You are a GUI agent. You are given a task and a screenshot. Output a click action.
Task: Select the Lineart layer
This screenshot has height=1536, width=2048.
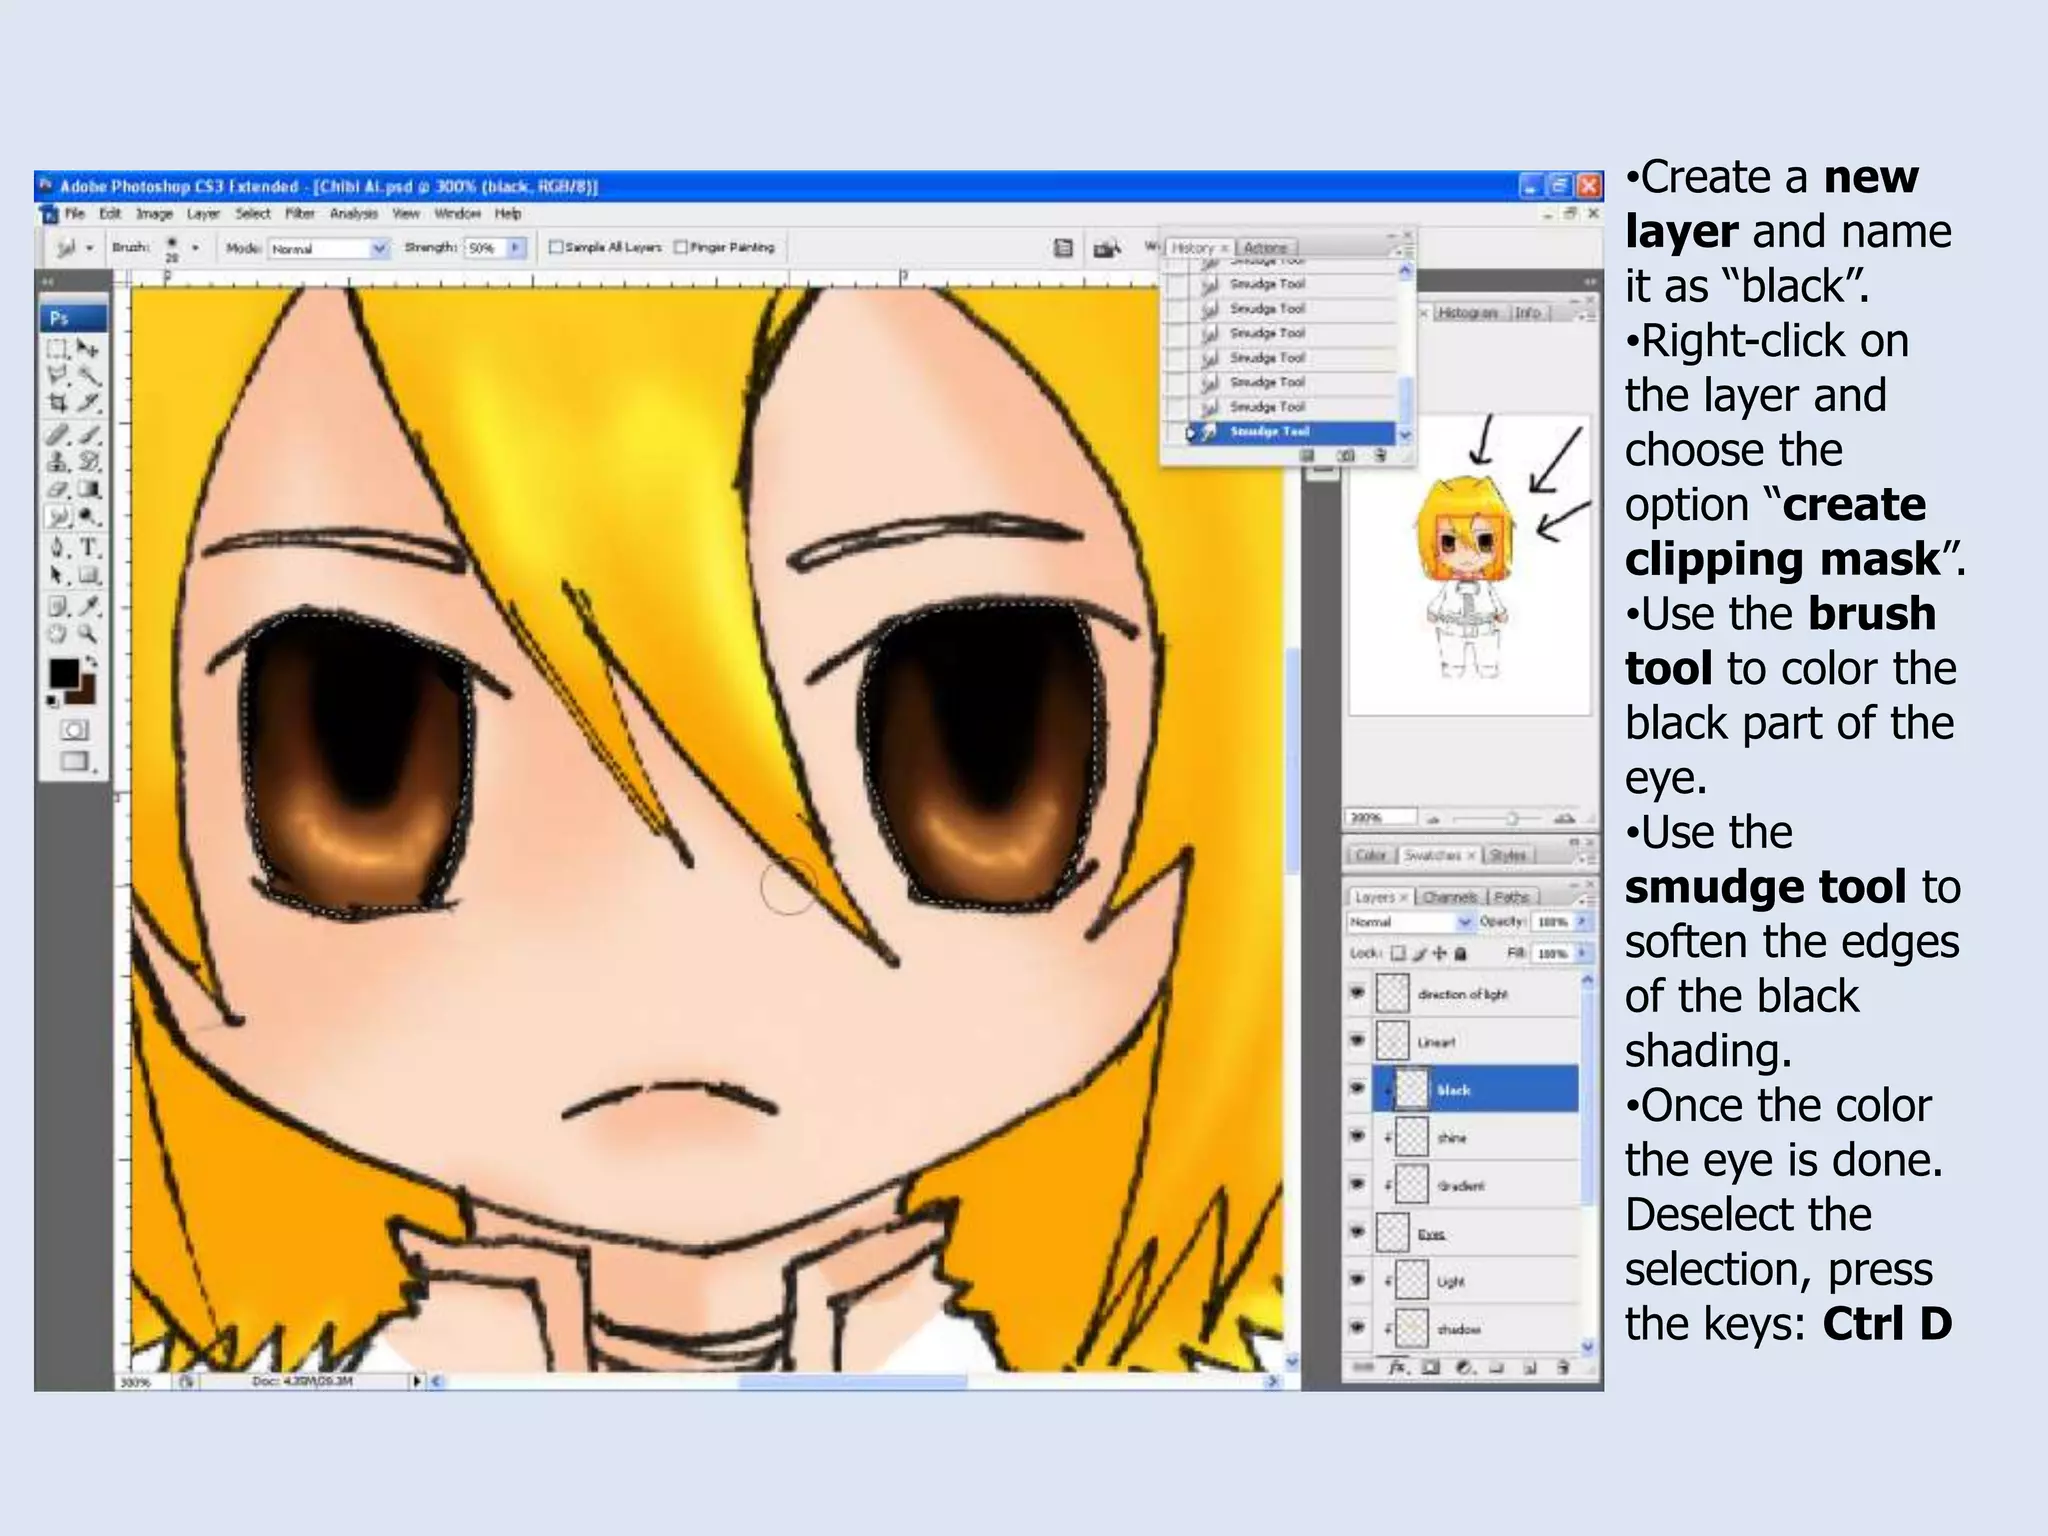[1475, 1041]
